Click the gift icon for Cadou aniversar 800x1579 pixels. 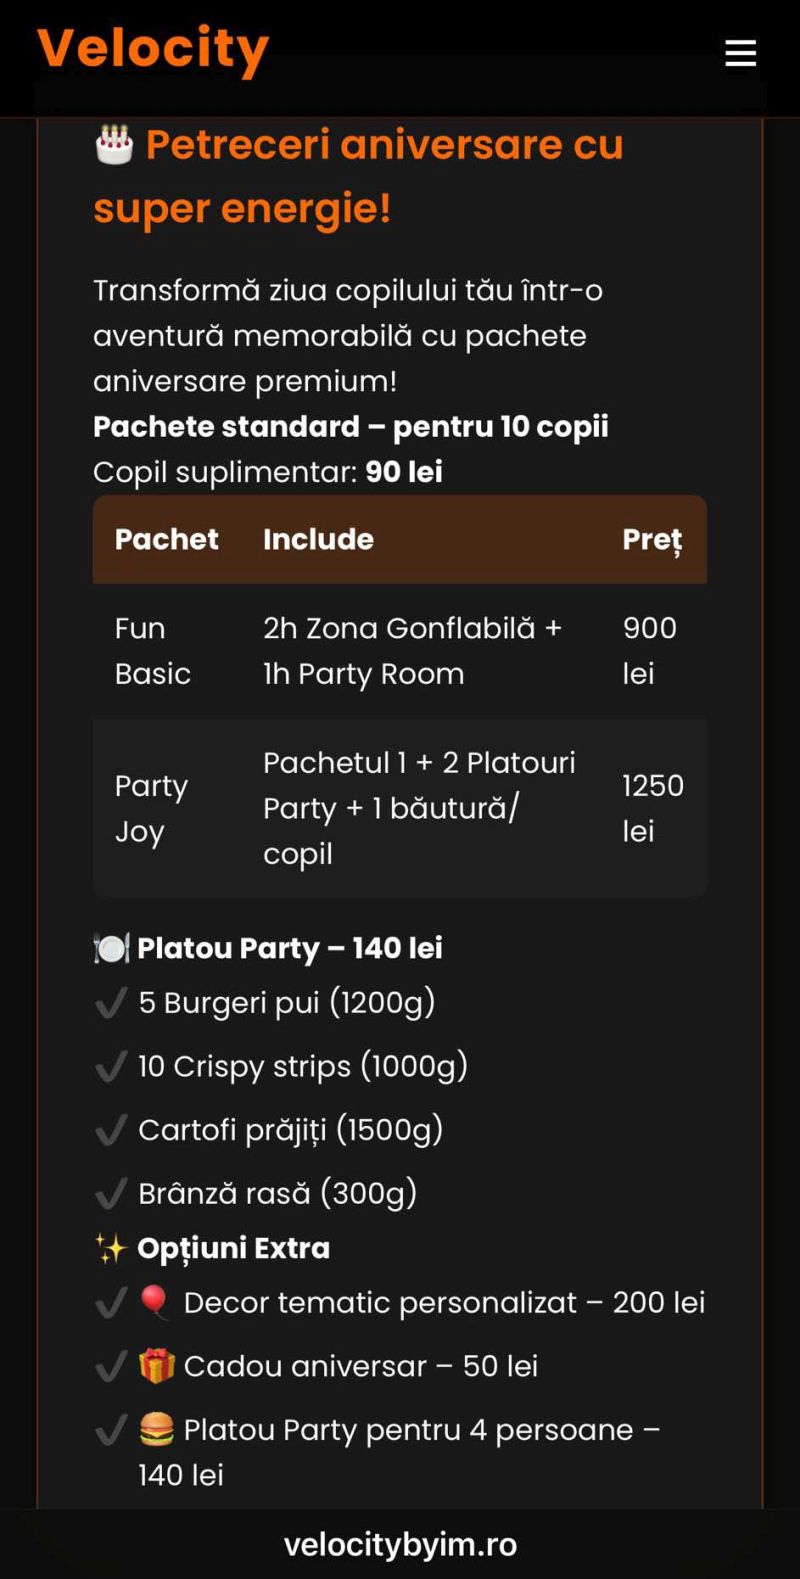pos(156,1366)
